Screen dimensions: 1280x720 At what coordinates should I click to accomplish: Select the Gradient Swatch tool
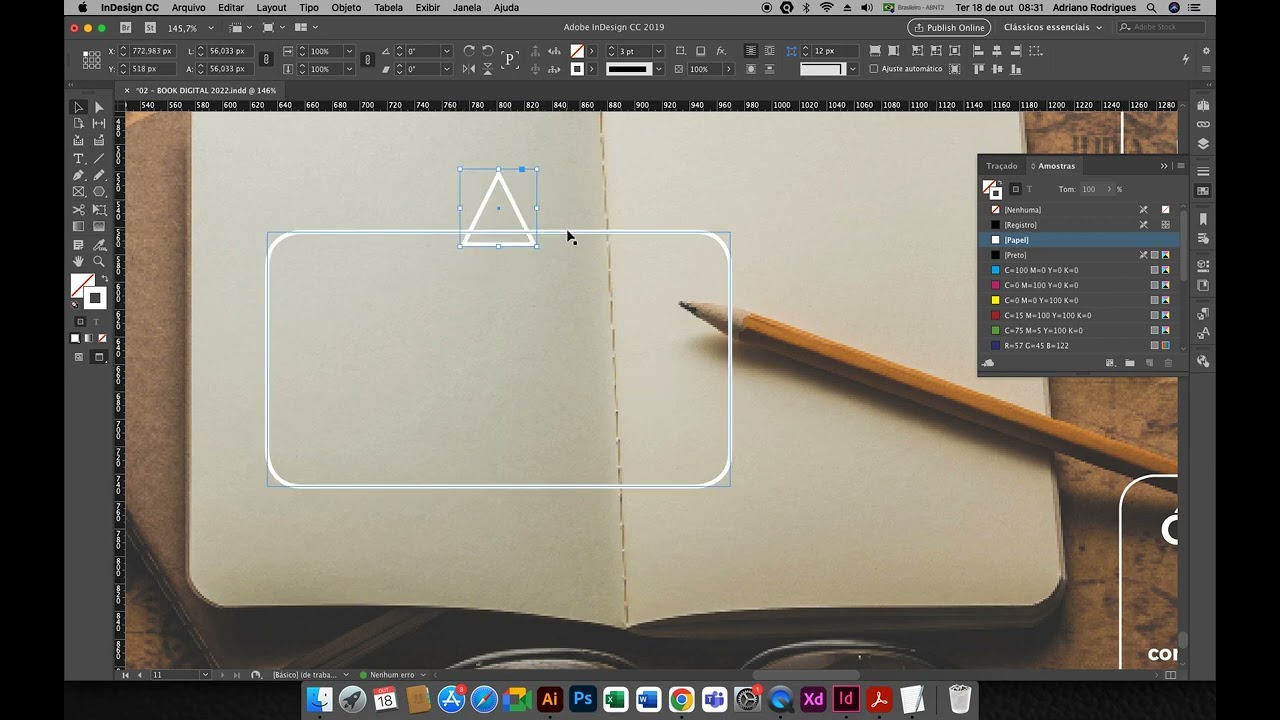point(78,227)
